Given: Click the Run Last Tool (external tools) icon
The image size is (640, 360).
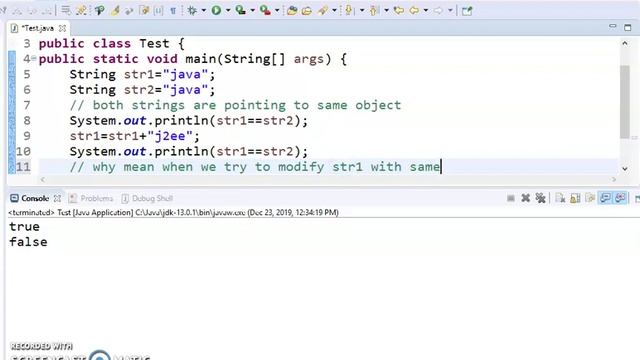Looking at the screenshot, I should (265, 10).
